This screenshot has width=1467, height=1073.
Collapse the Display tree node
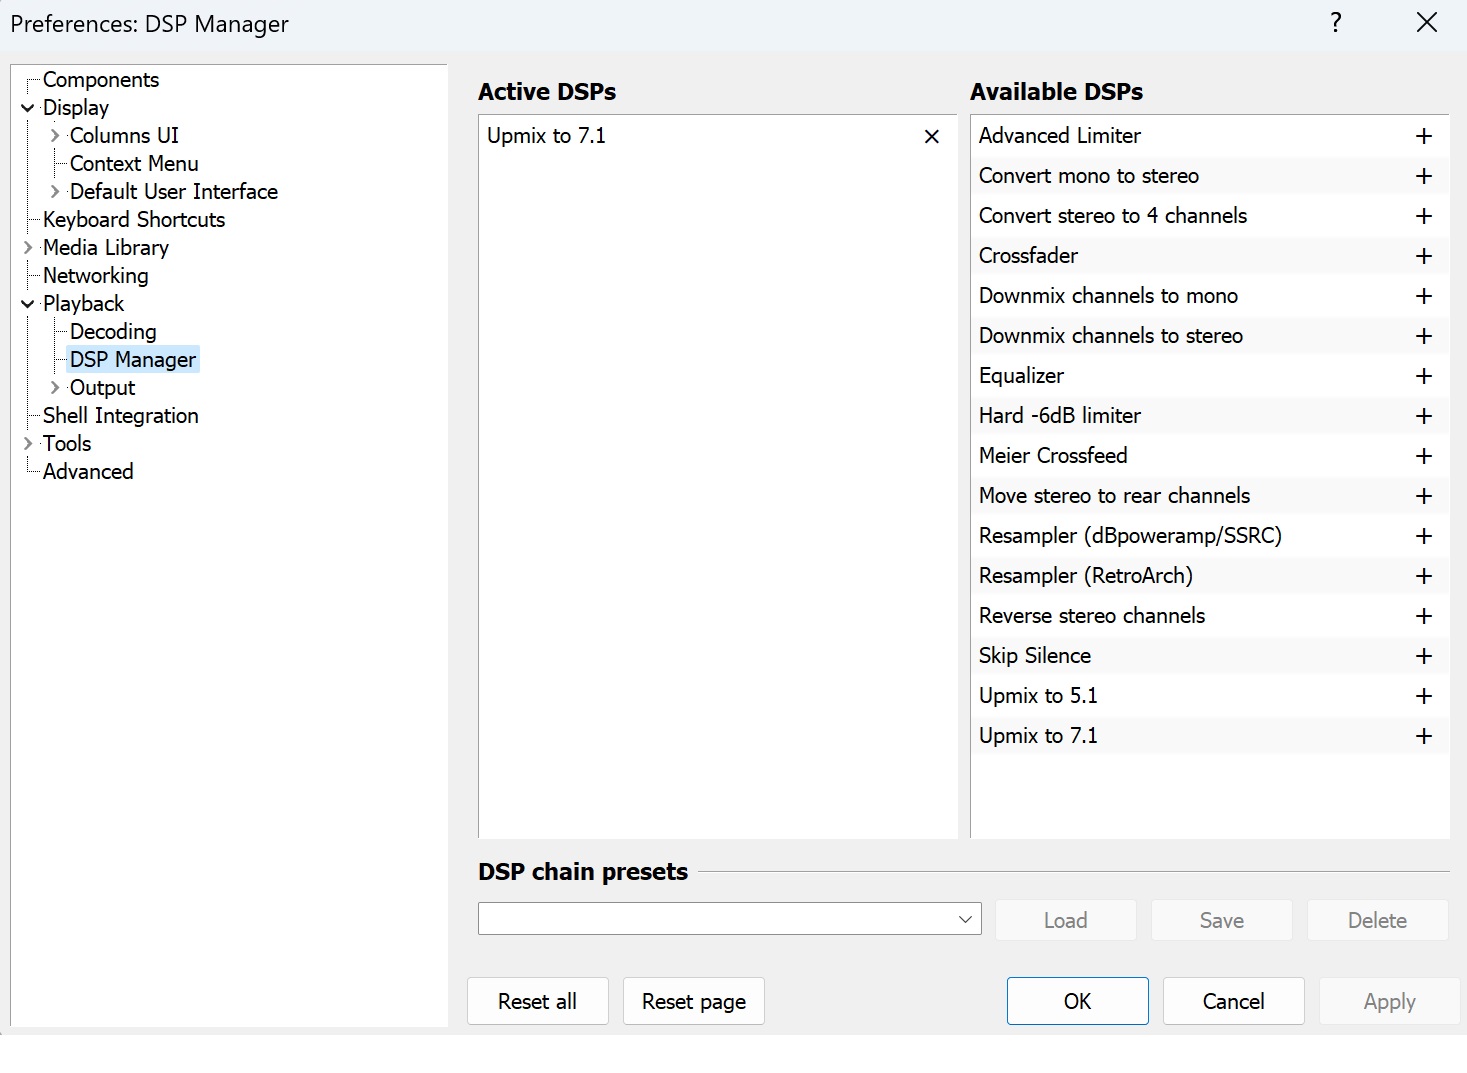pyautogui.click(x=28, y=108)
